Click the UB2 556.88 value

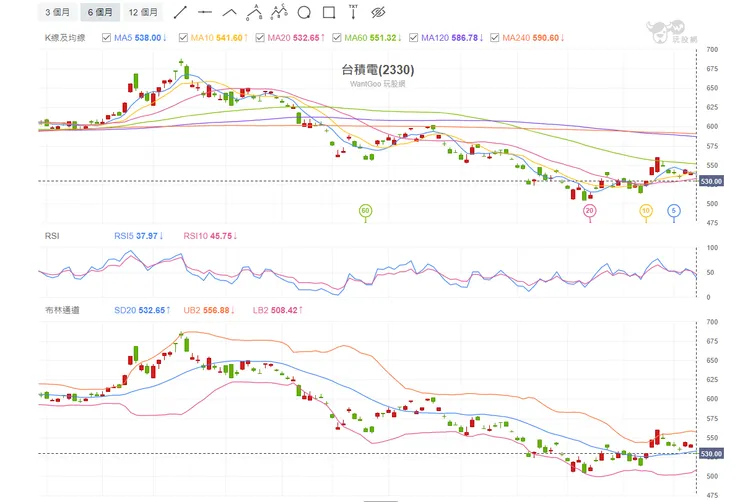click(x=209, y=310)
